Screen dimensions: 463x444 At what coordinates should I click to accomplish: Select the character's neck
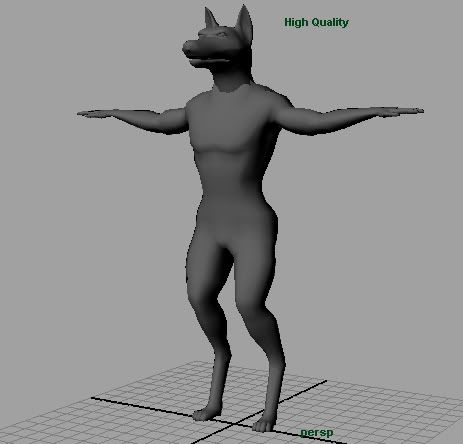(x=233, y=78)
